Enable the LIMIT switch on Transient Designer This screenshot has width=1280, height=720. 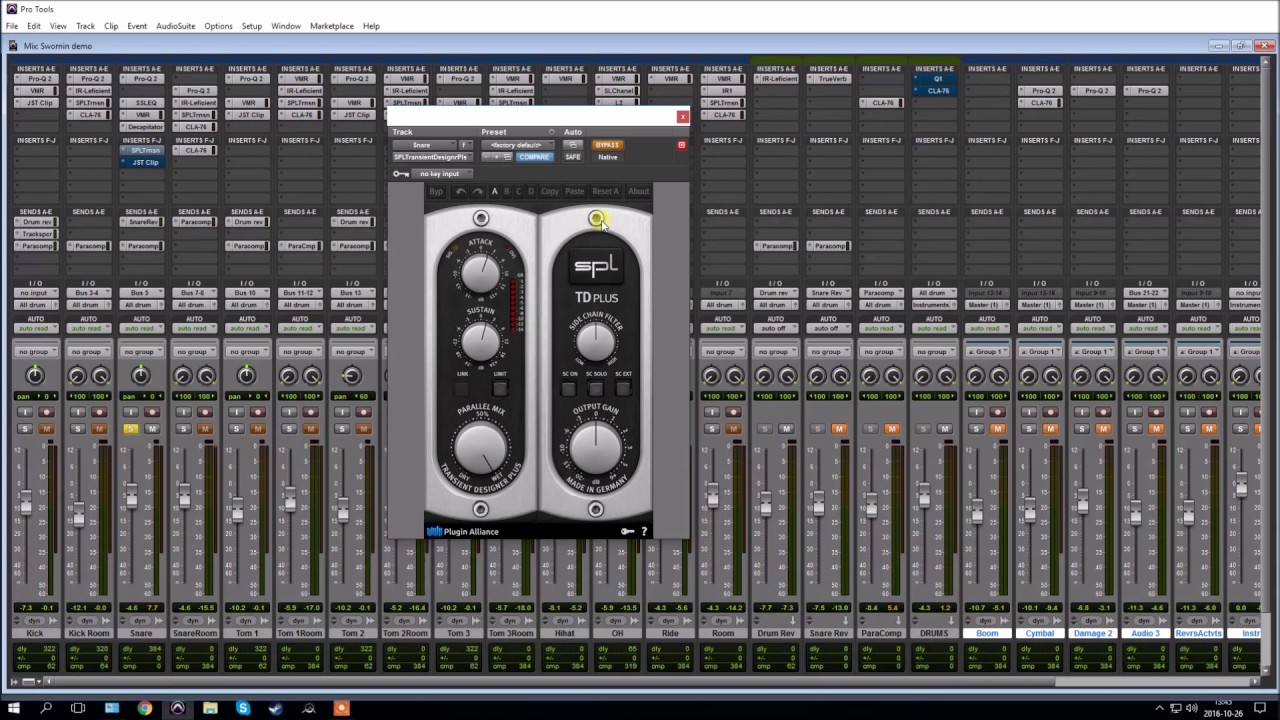click(500, 388)
